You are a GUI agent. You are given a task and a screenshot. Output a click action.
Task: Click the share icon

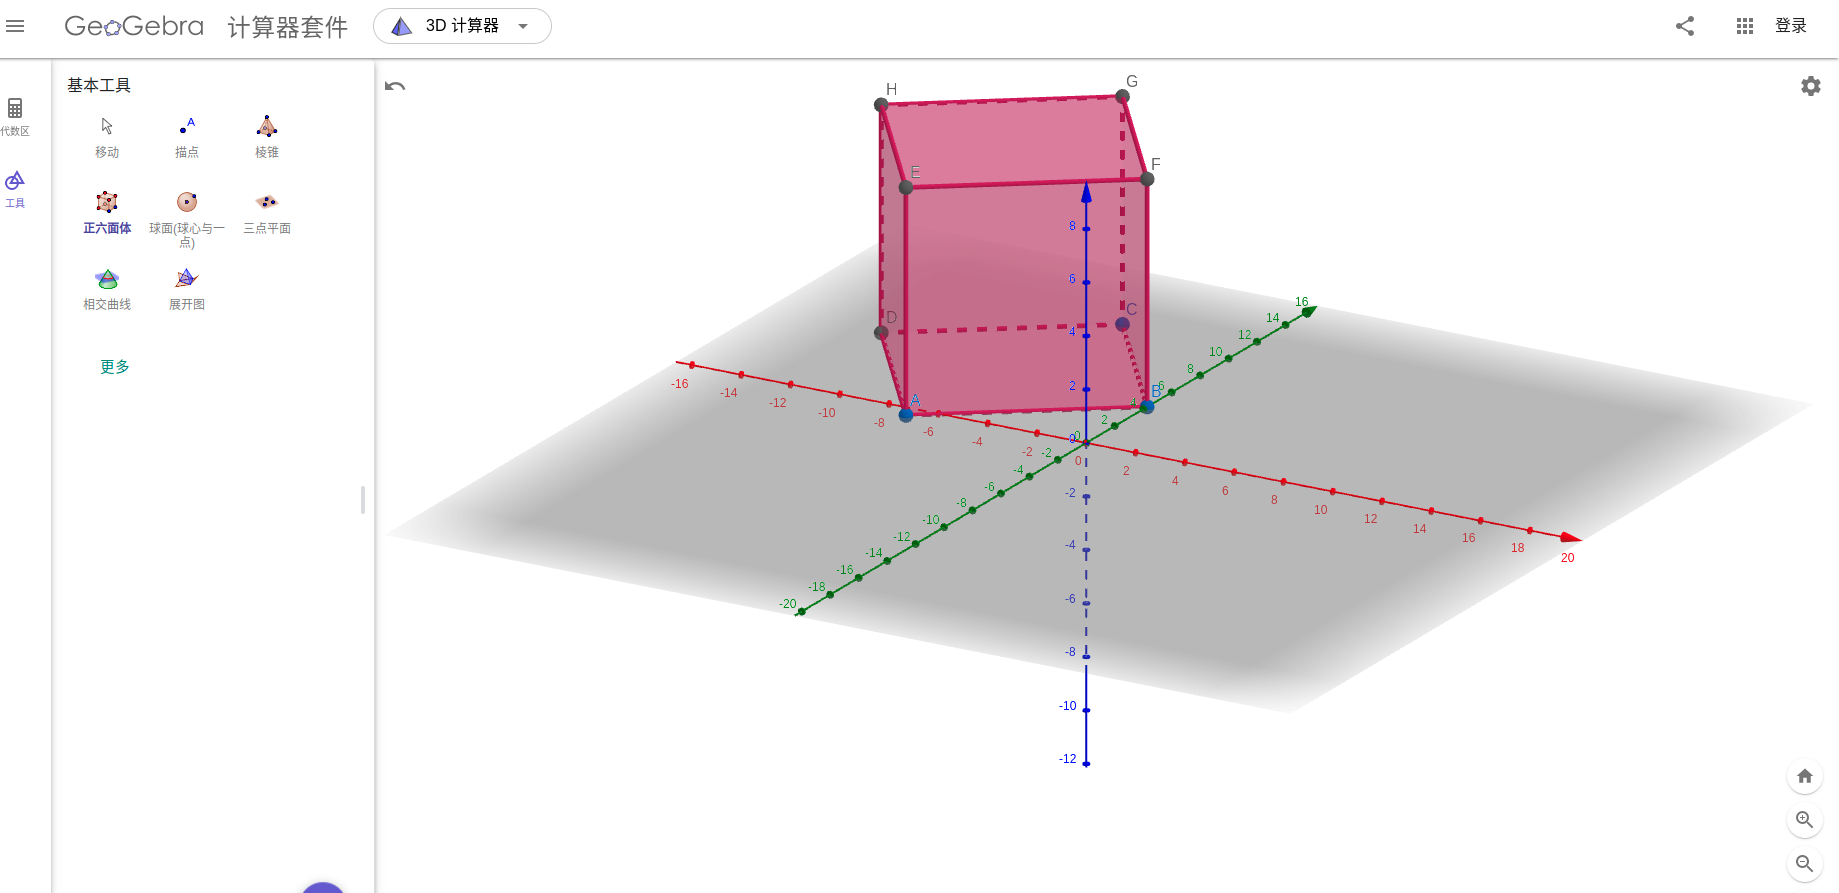pyautogui.click(x=1685, y=26)
